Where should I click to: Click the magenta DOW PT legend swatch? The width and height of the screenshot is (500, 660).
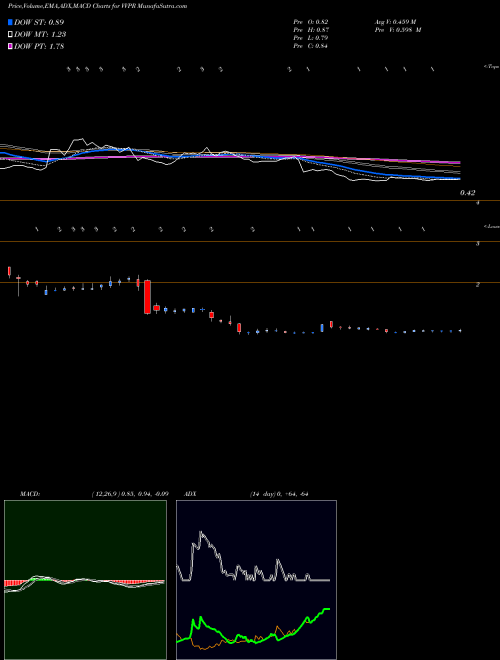point(10,47)
